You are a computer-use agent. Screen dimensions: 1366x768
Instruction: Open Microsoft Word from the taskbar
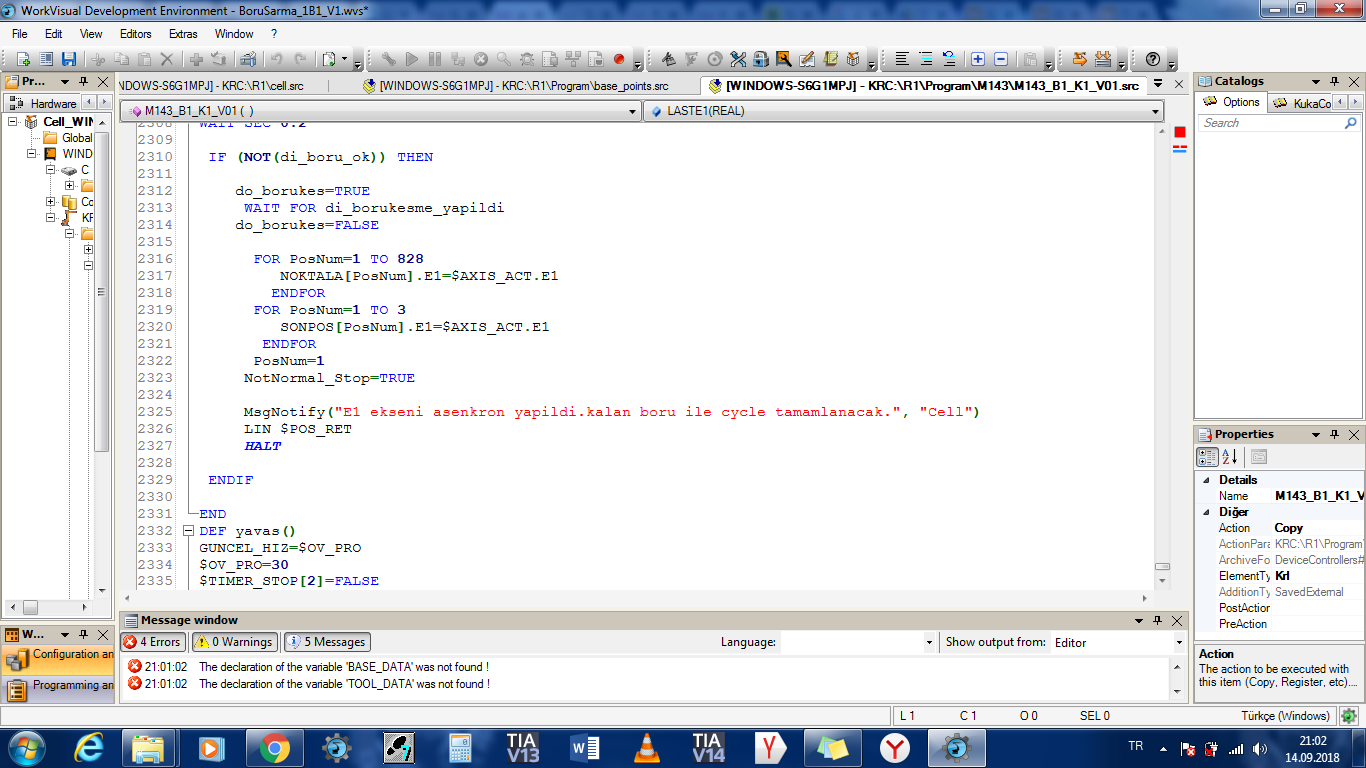pos(585,748)
